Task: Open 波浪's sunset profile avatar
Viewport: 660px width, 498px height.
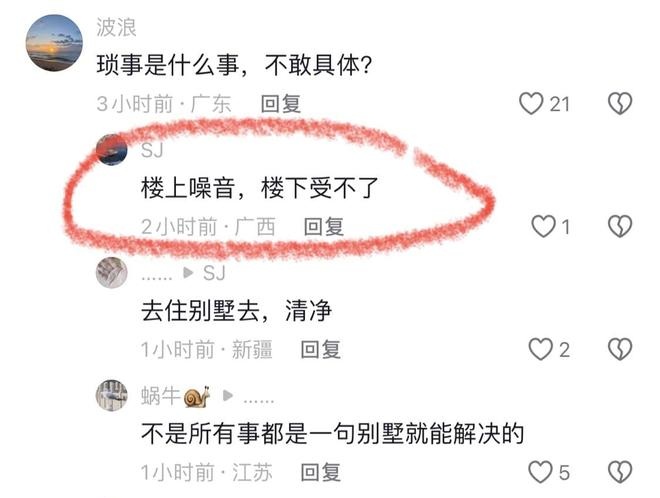Action: point(54,43)
